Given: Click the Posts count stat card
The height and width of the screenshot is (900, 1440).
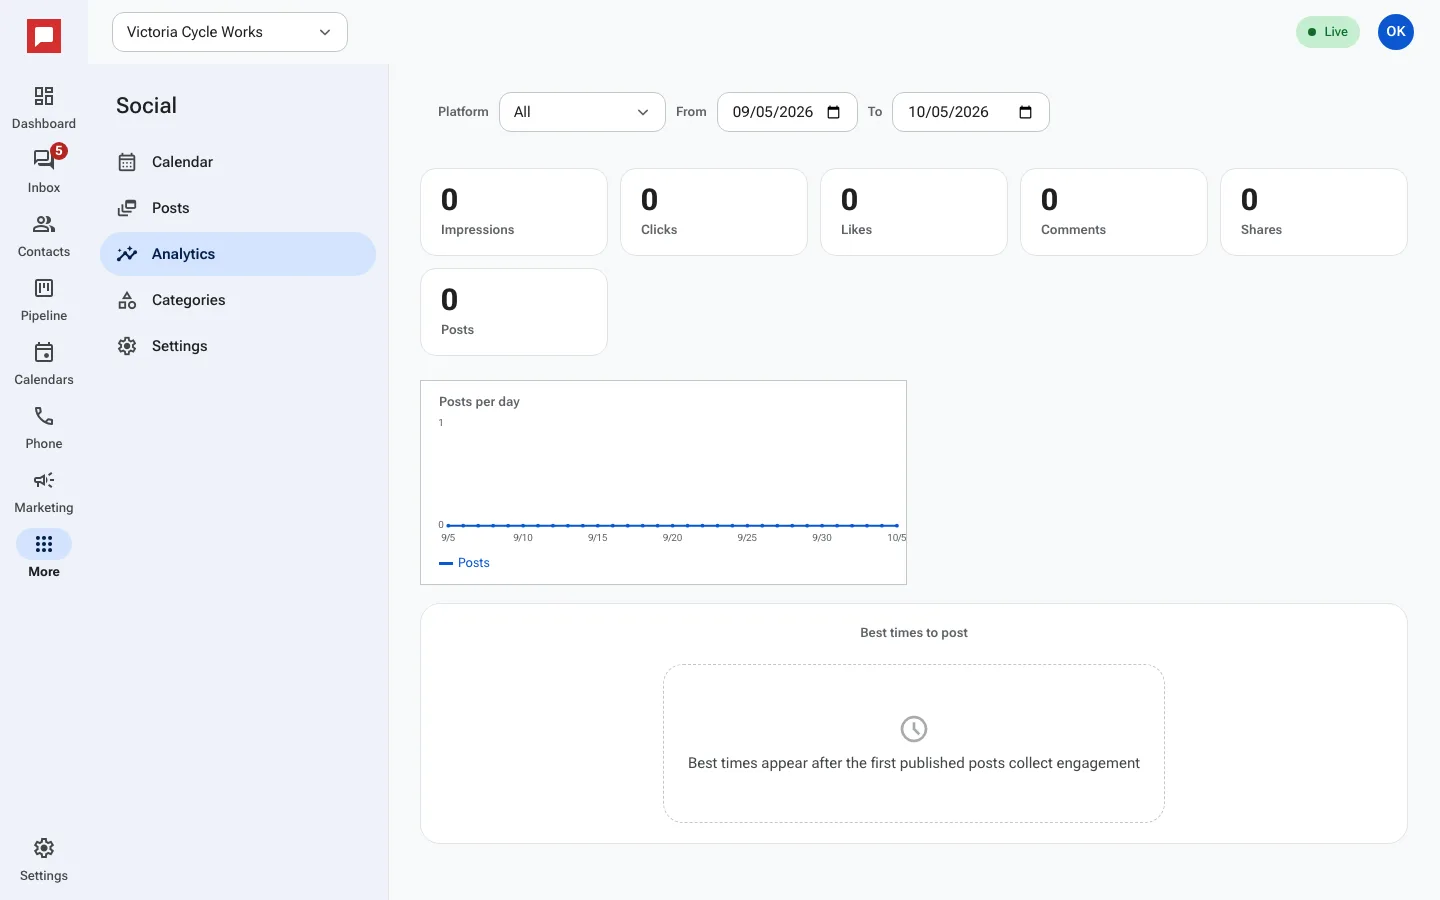Looking at the screenshot, I should pos(514,312).
